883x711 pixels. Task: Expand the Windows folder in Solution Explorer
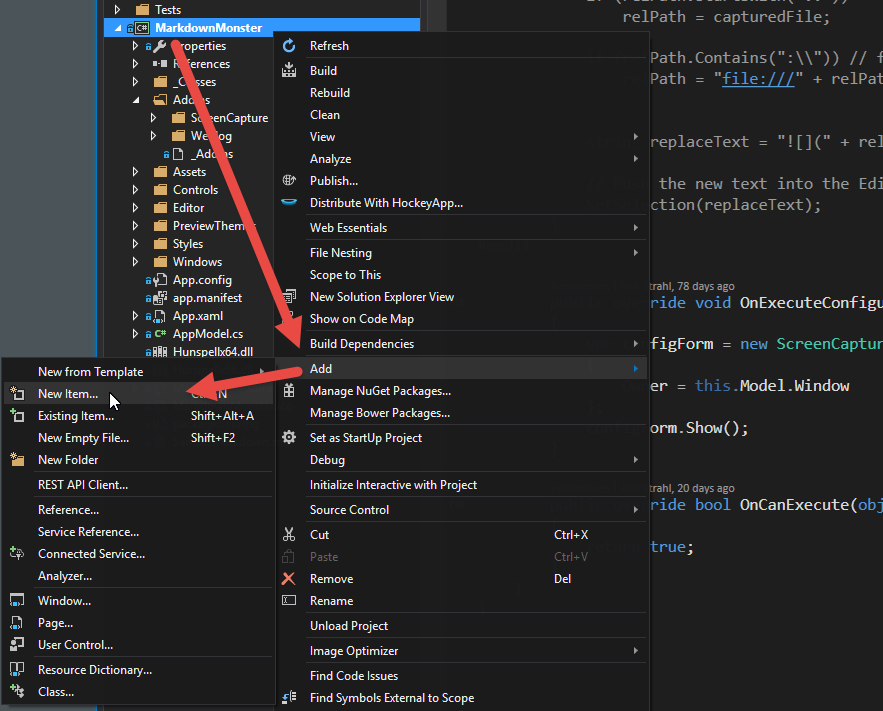tap(134, 261)
